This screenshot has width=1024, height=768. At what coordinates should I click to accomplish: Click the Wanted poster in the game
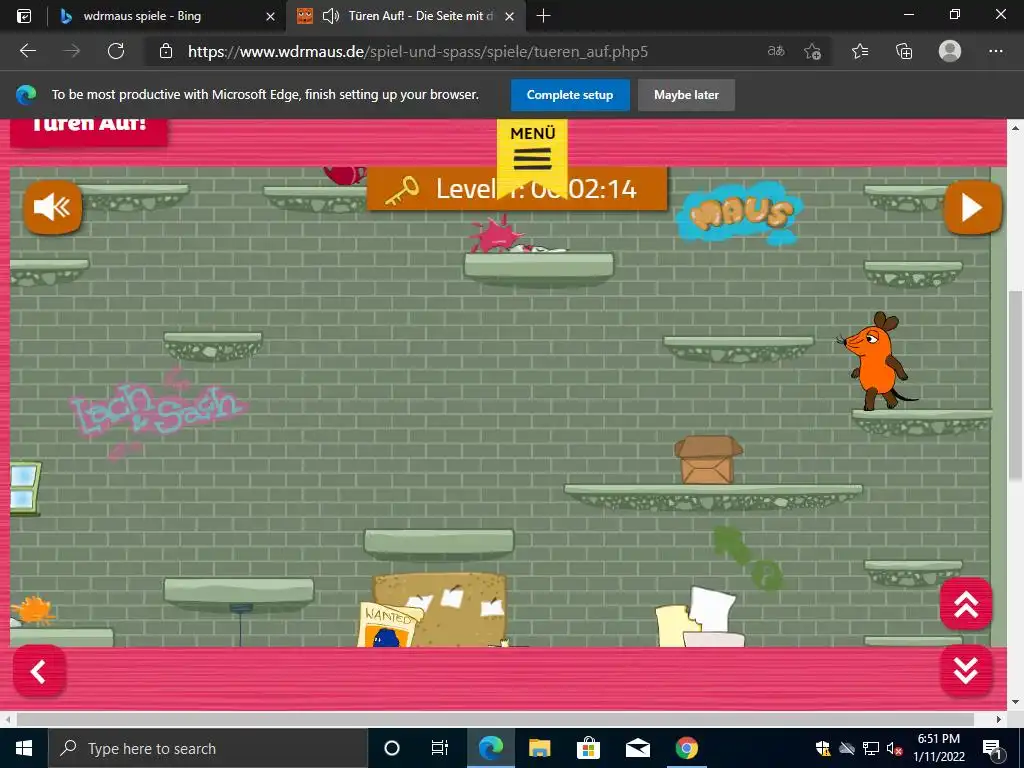coord(388,624)
